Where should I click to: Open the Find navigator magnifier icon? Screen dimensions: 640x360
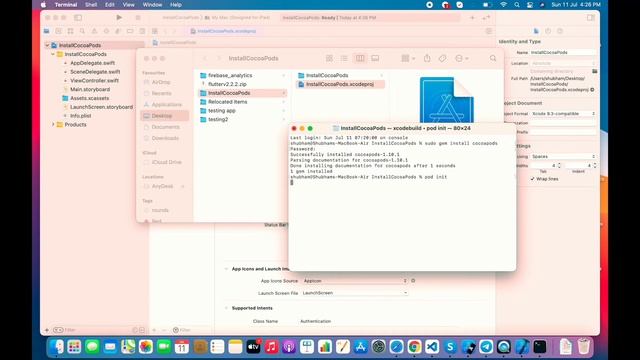[x=82, y=31]
